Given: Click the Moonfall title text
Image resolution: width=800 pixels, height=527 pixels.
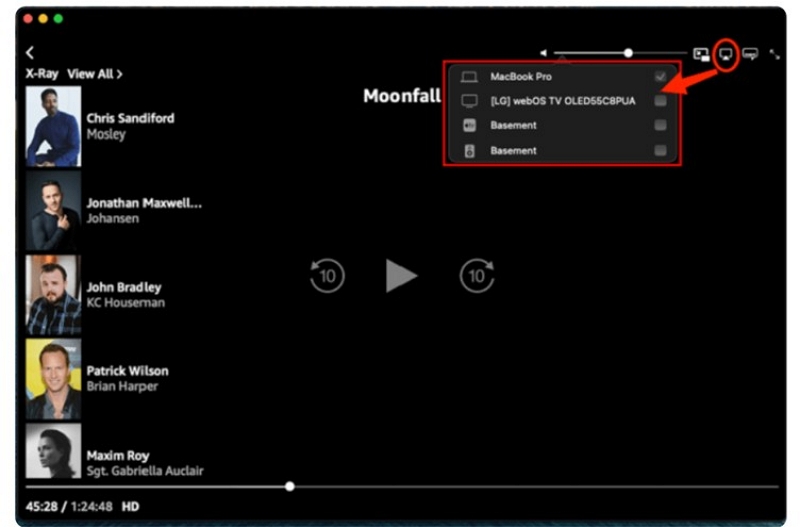Looking at the screenshot, I should [402, 95].
